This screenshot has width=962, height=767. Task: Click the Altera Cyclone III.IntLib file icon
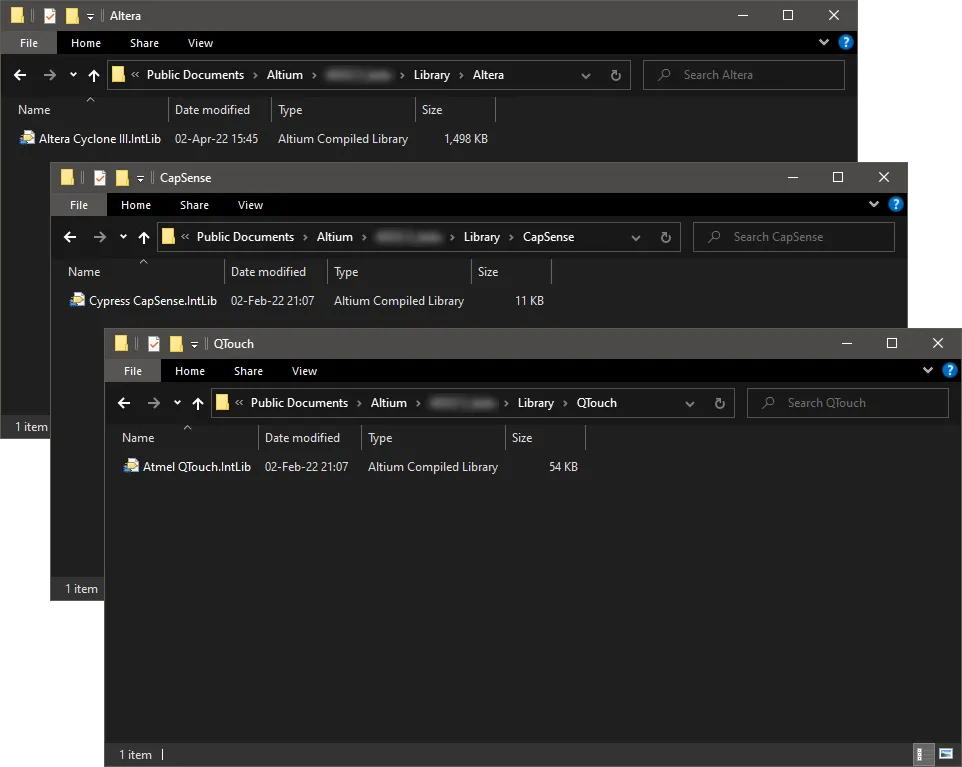click(x=27, y=138)
